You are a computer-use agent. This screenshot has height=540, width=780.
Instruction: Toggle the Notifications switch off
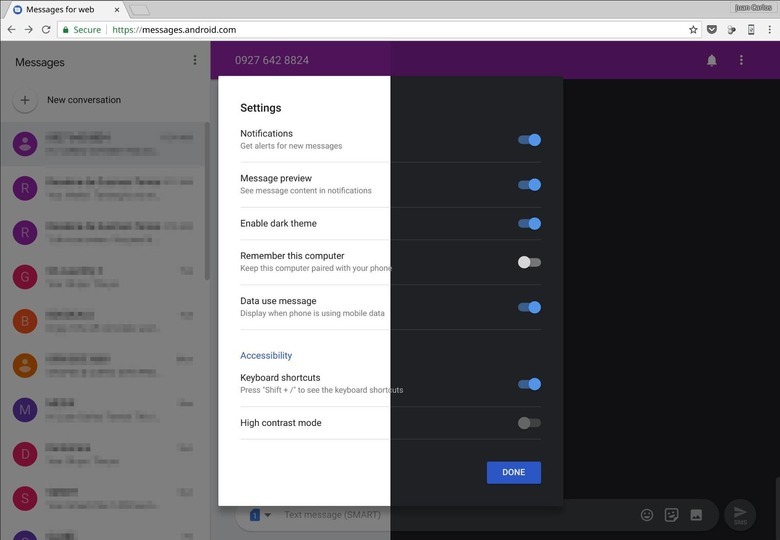(x=529, y=140)
